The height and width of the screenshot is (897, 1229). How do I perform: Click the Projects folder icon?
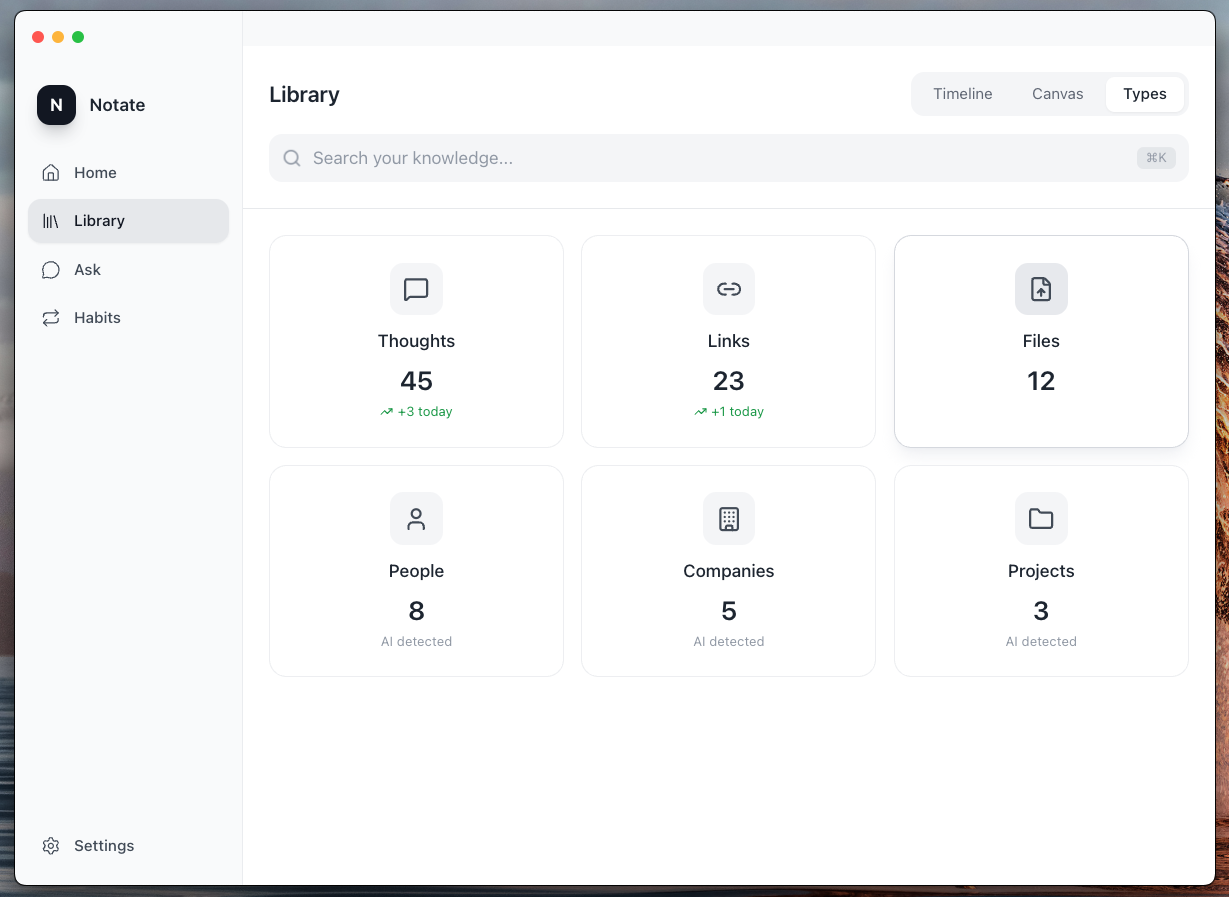pos(1041,519)
